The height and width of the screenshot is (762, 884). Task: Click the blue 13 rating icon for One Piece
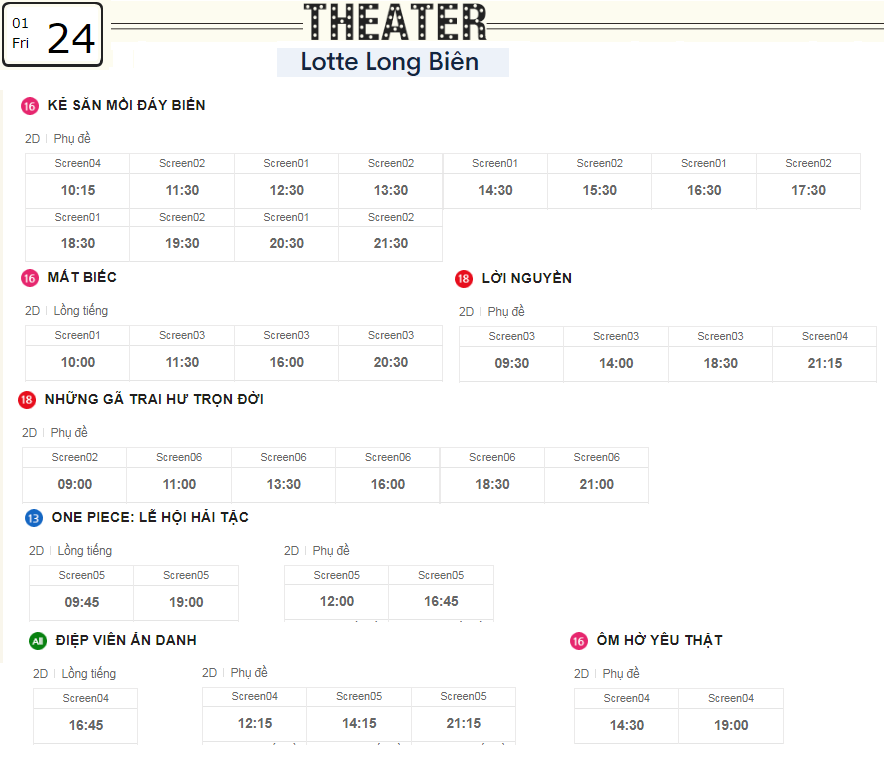pyautogui.click(x=34, y=518)
